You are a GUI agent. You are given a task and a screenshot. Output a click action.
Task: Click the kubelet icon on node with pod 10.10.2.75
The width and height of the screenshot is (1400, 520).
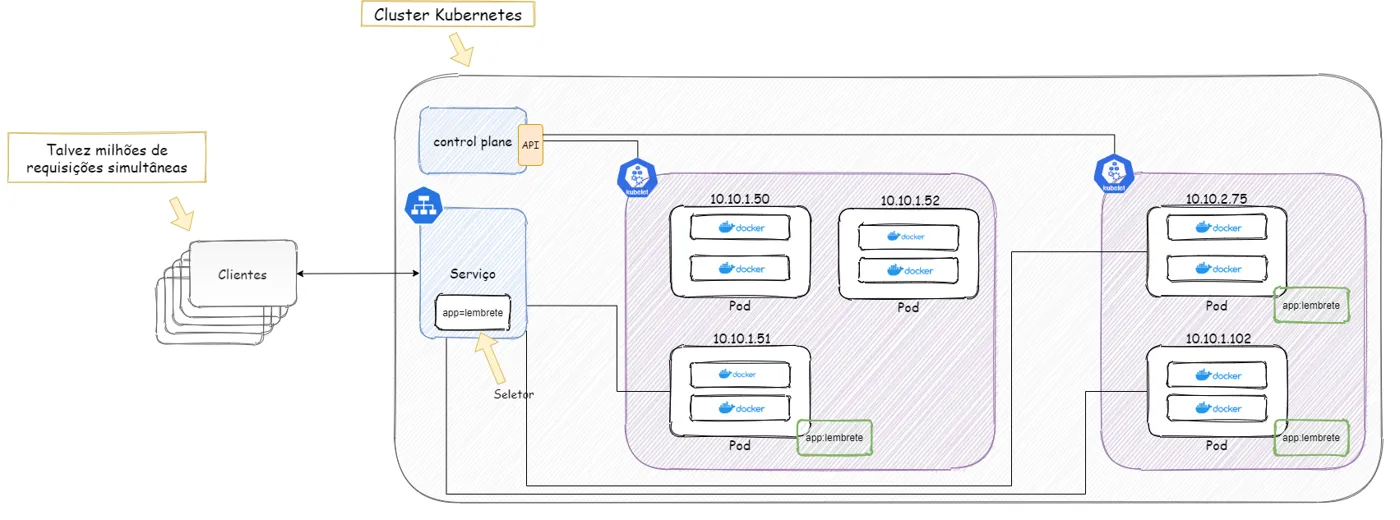tap(1113, 174)
